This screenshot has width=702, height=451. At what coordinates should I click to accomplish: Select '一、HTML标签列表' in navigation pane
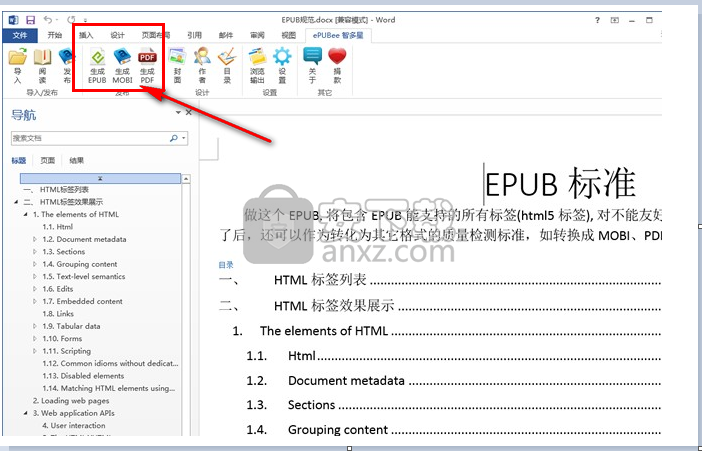[x=56, y=189]
